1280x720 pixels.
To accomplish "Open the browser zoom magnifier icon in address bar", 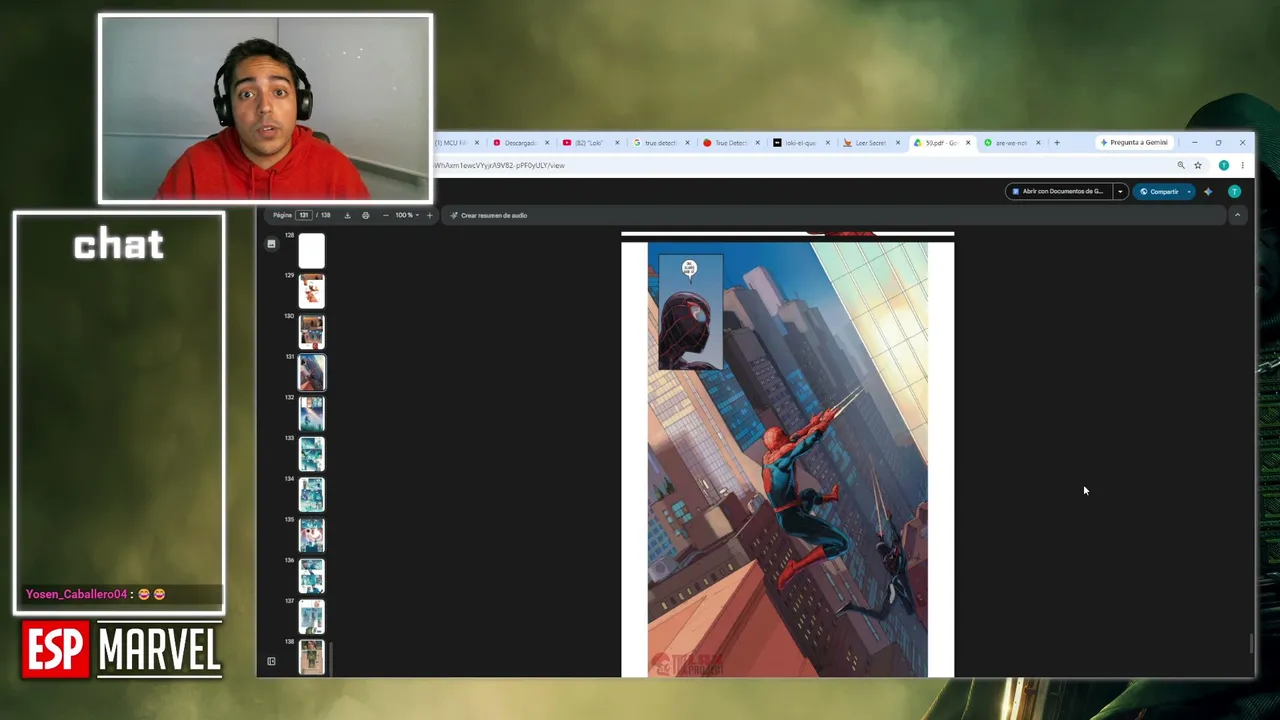I will tap(1181, 165).
